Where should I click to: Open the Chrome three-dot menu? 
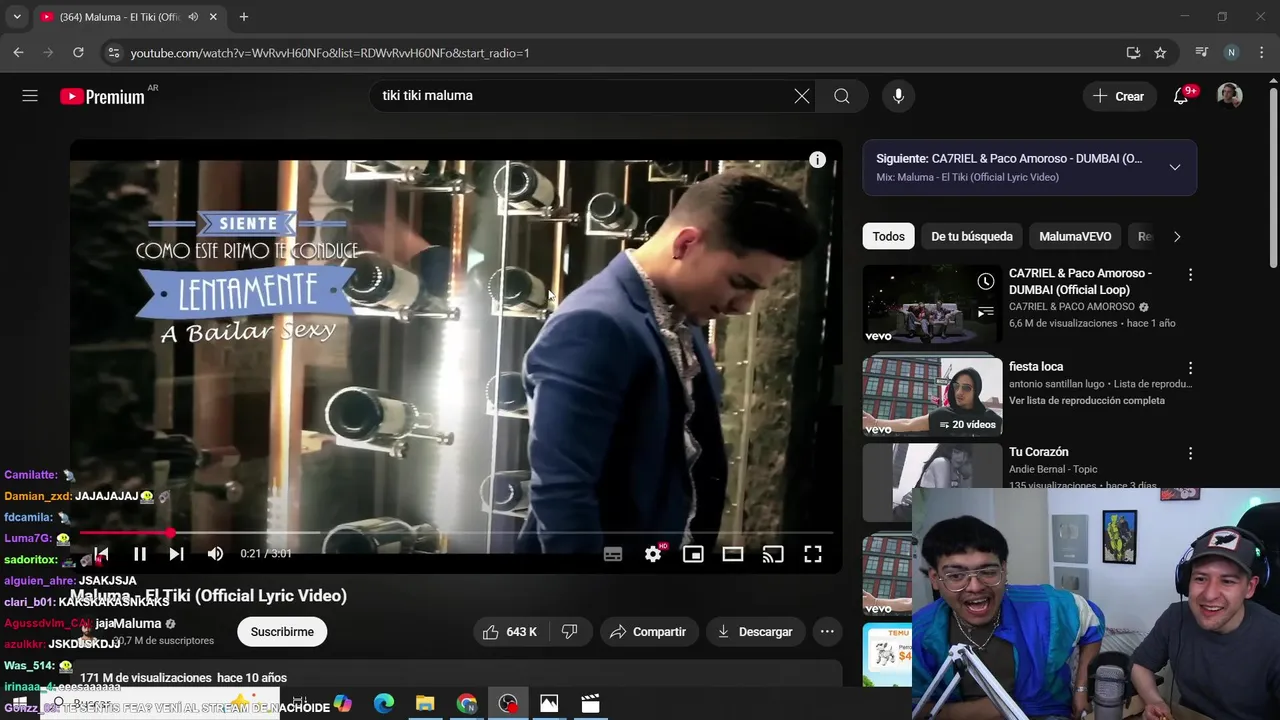(1261, 53)
